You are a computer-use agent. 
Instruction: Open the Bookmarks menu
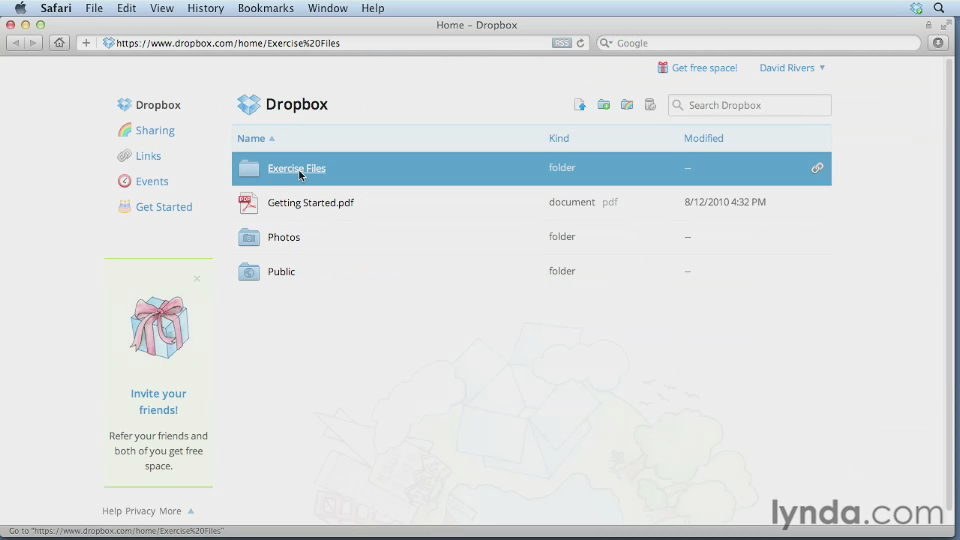click(x=266, y=8)
